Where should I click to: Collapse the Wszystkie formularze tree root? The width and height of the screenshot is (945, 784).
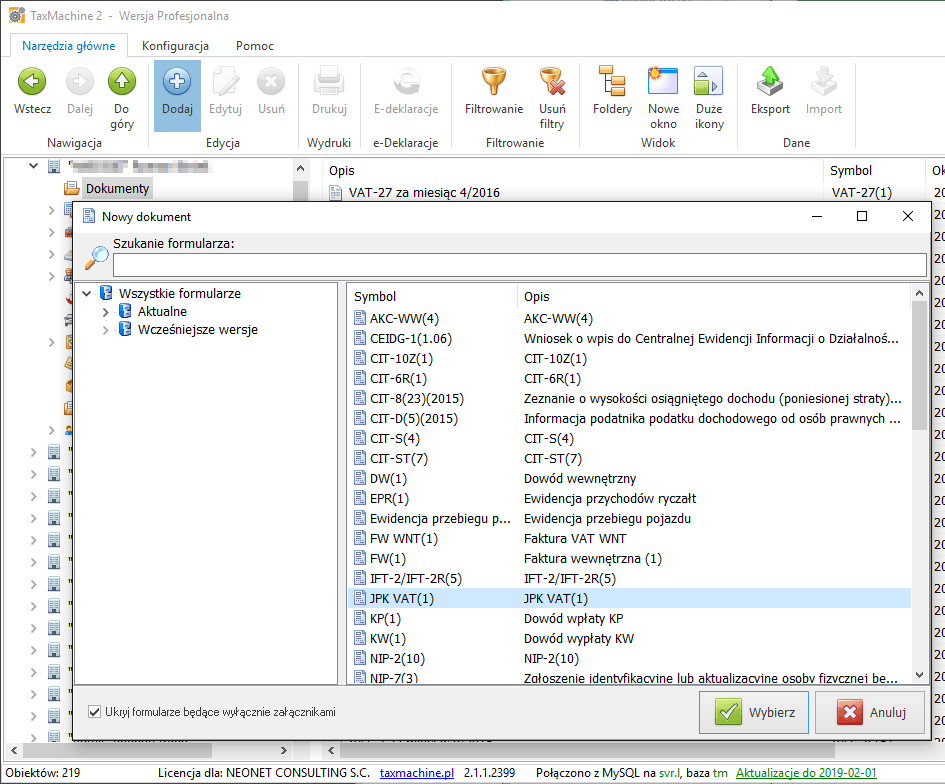pos(88,294)
